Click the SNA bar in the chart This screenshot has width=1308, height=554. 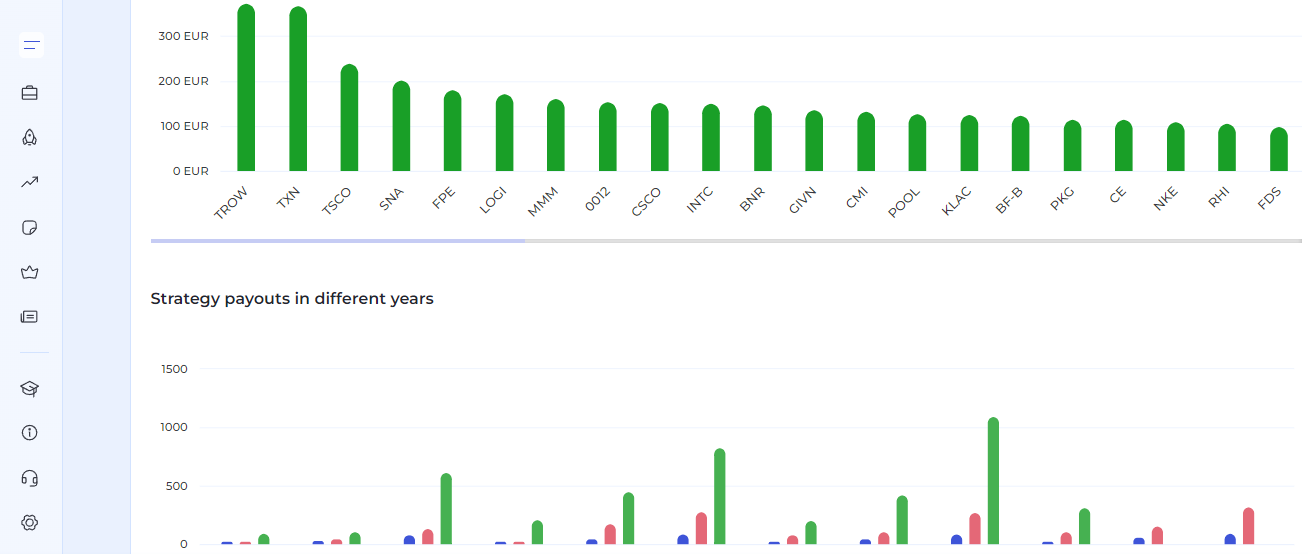[401, 126]
